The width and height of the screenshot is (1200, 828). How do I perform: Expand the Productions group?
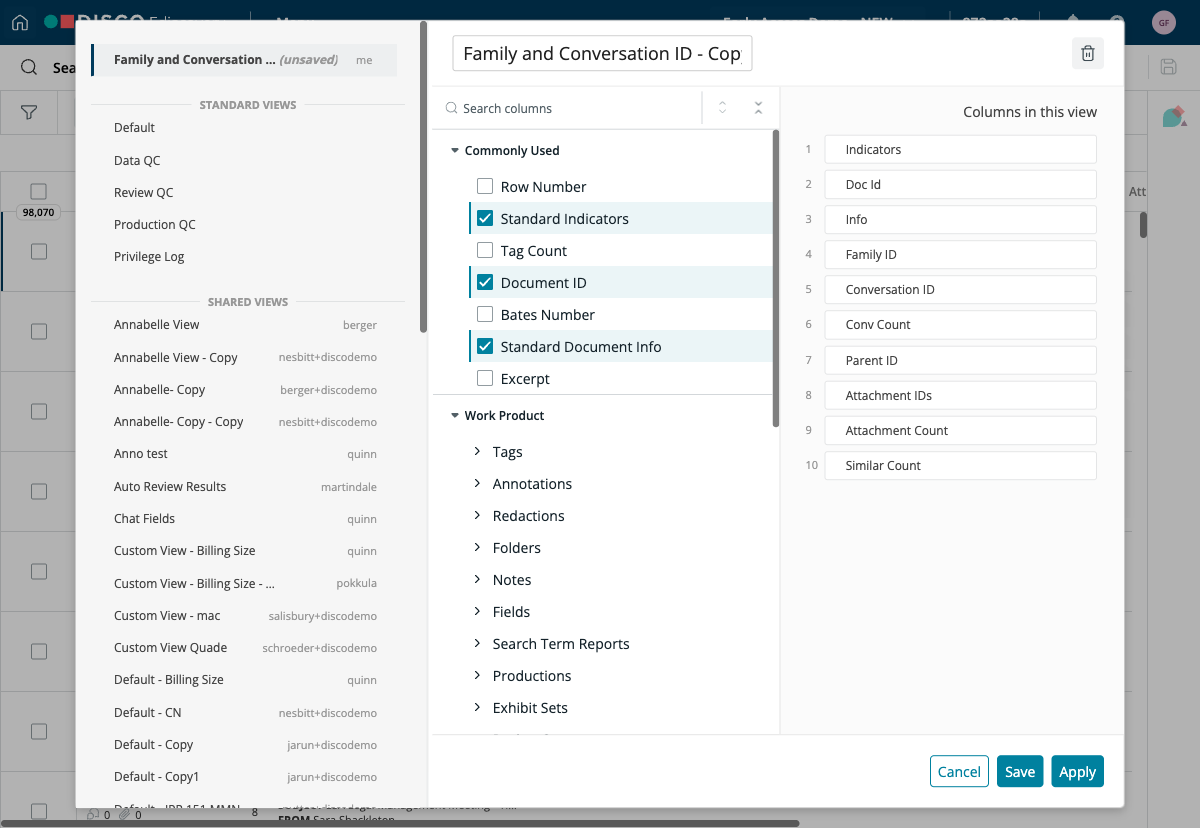coord(477,676)
